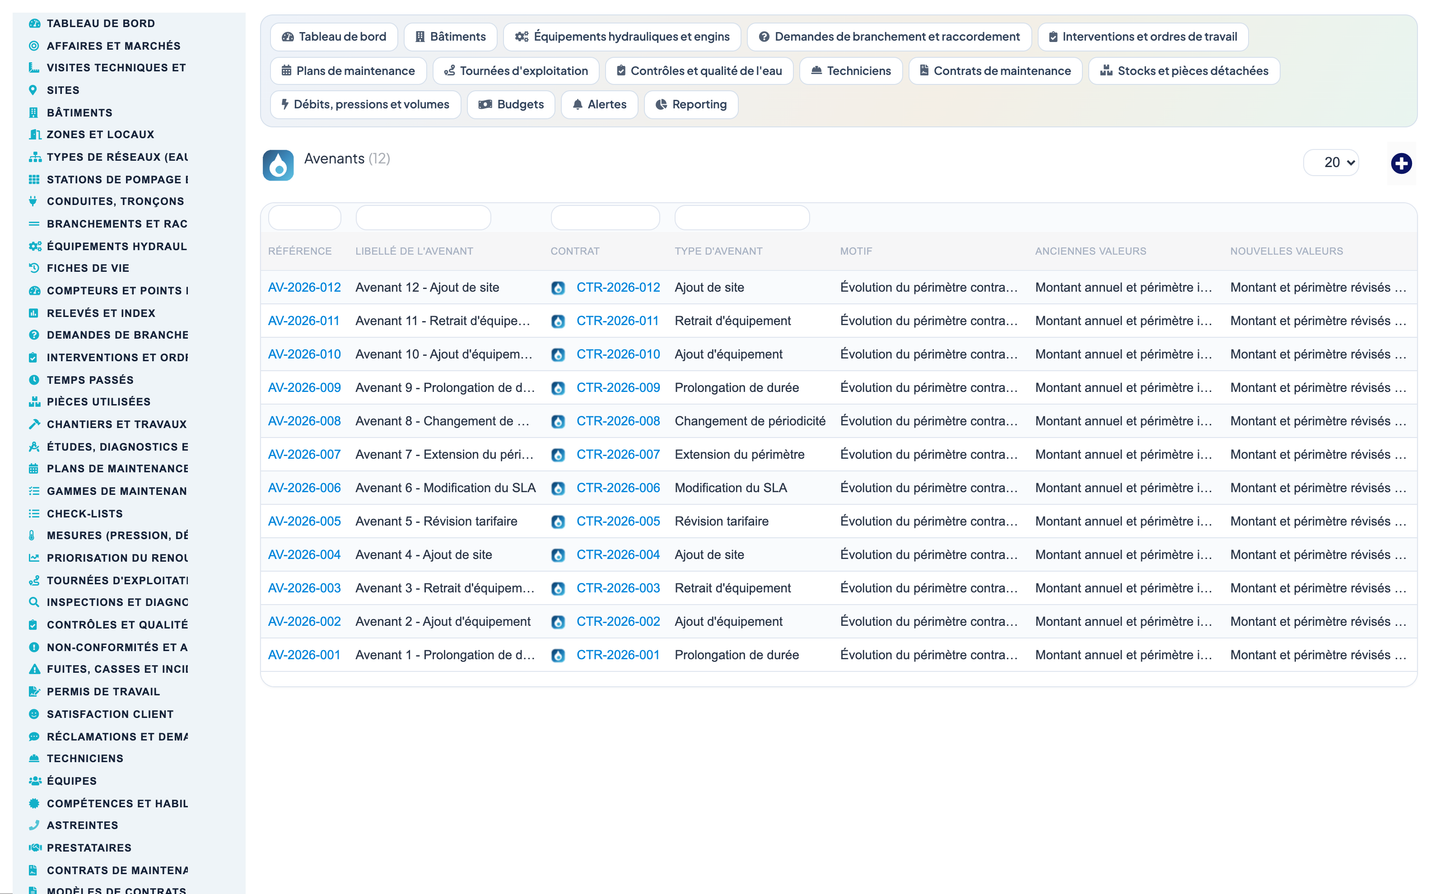
Task: Open the page size dropdown showing 20
Action: tap(1331, 162)
